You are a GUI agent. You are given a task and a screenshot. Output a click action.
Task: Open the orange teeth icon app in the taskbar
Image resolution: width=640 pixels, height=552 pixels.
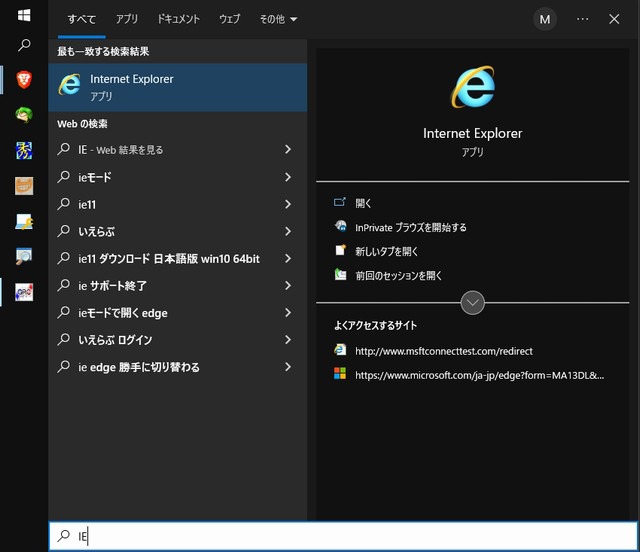(x=24, y=186)
